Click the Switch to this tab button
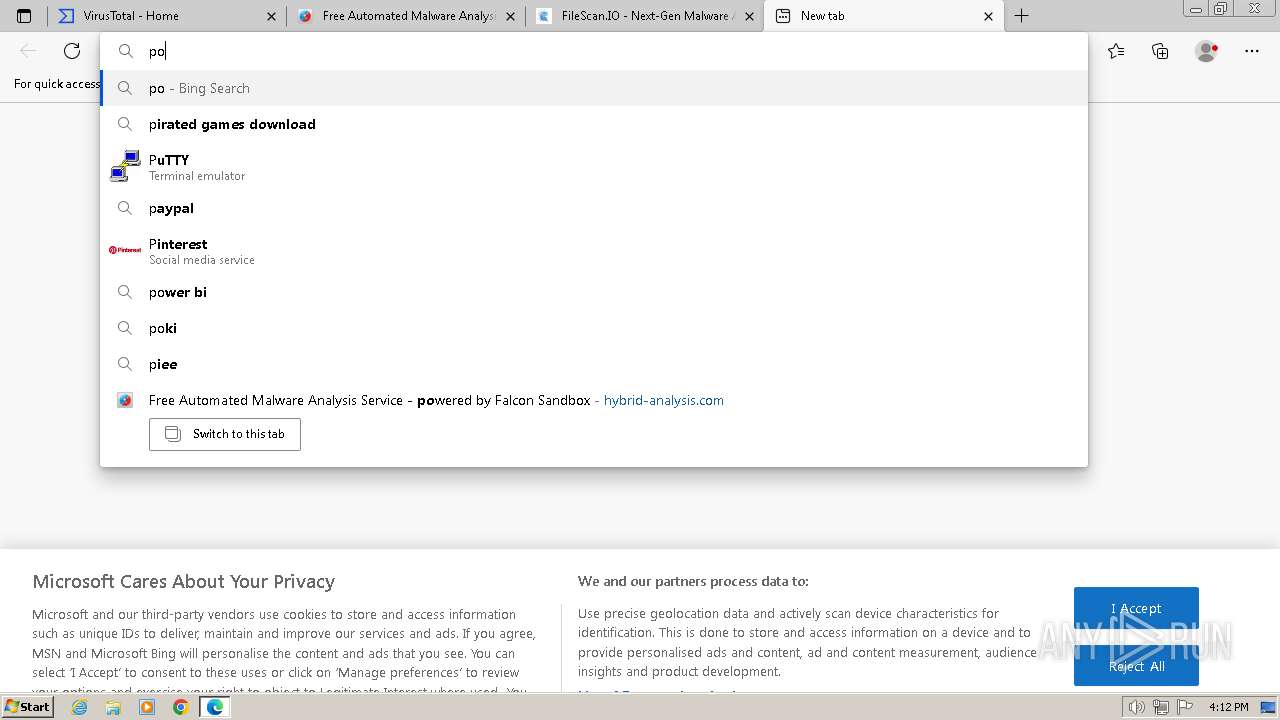 pos(225,434)
